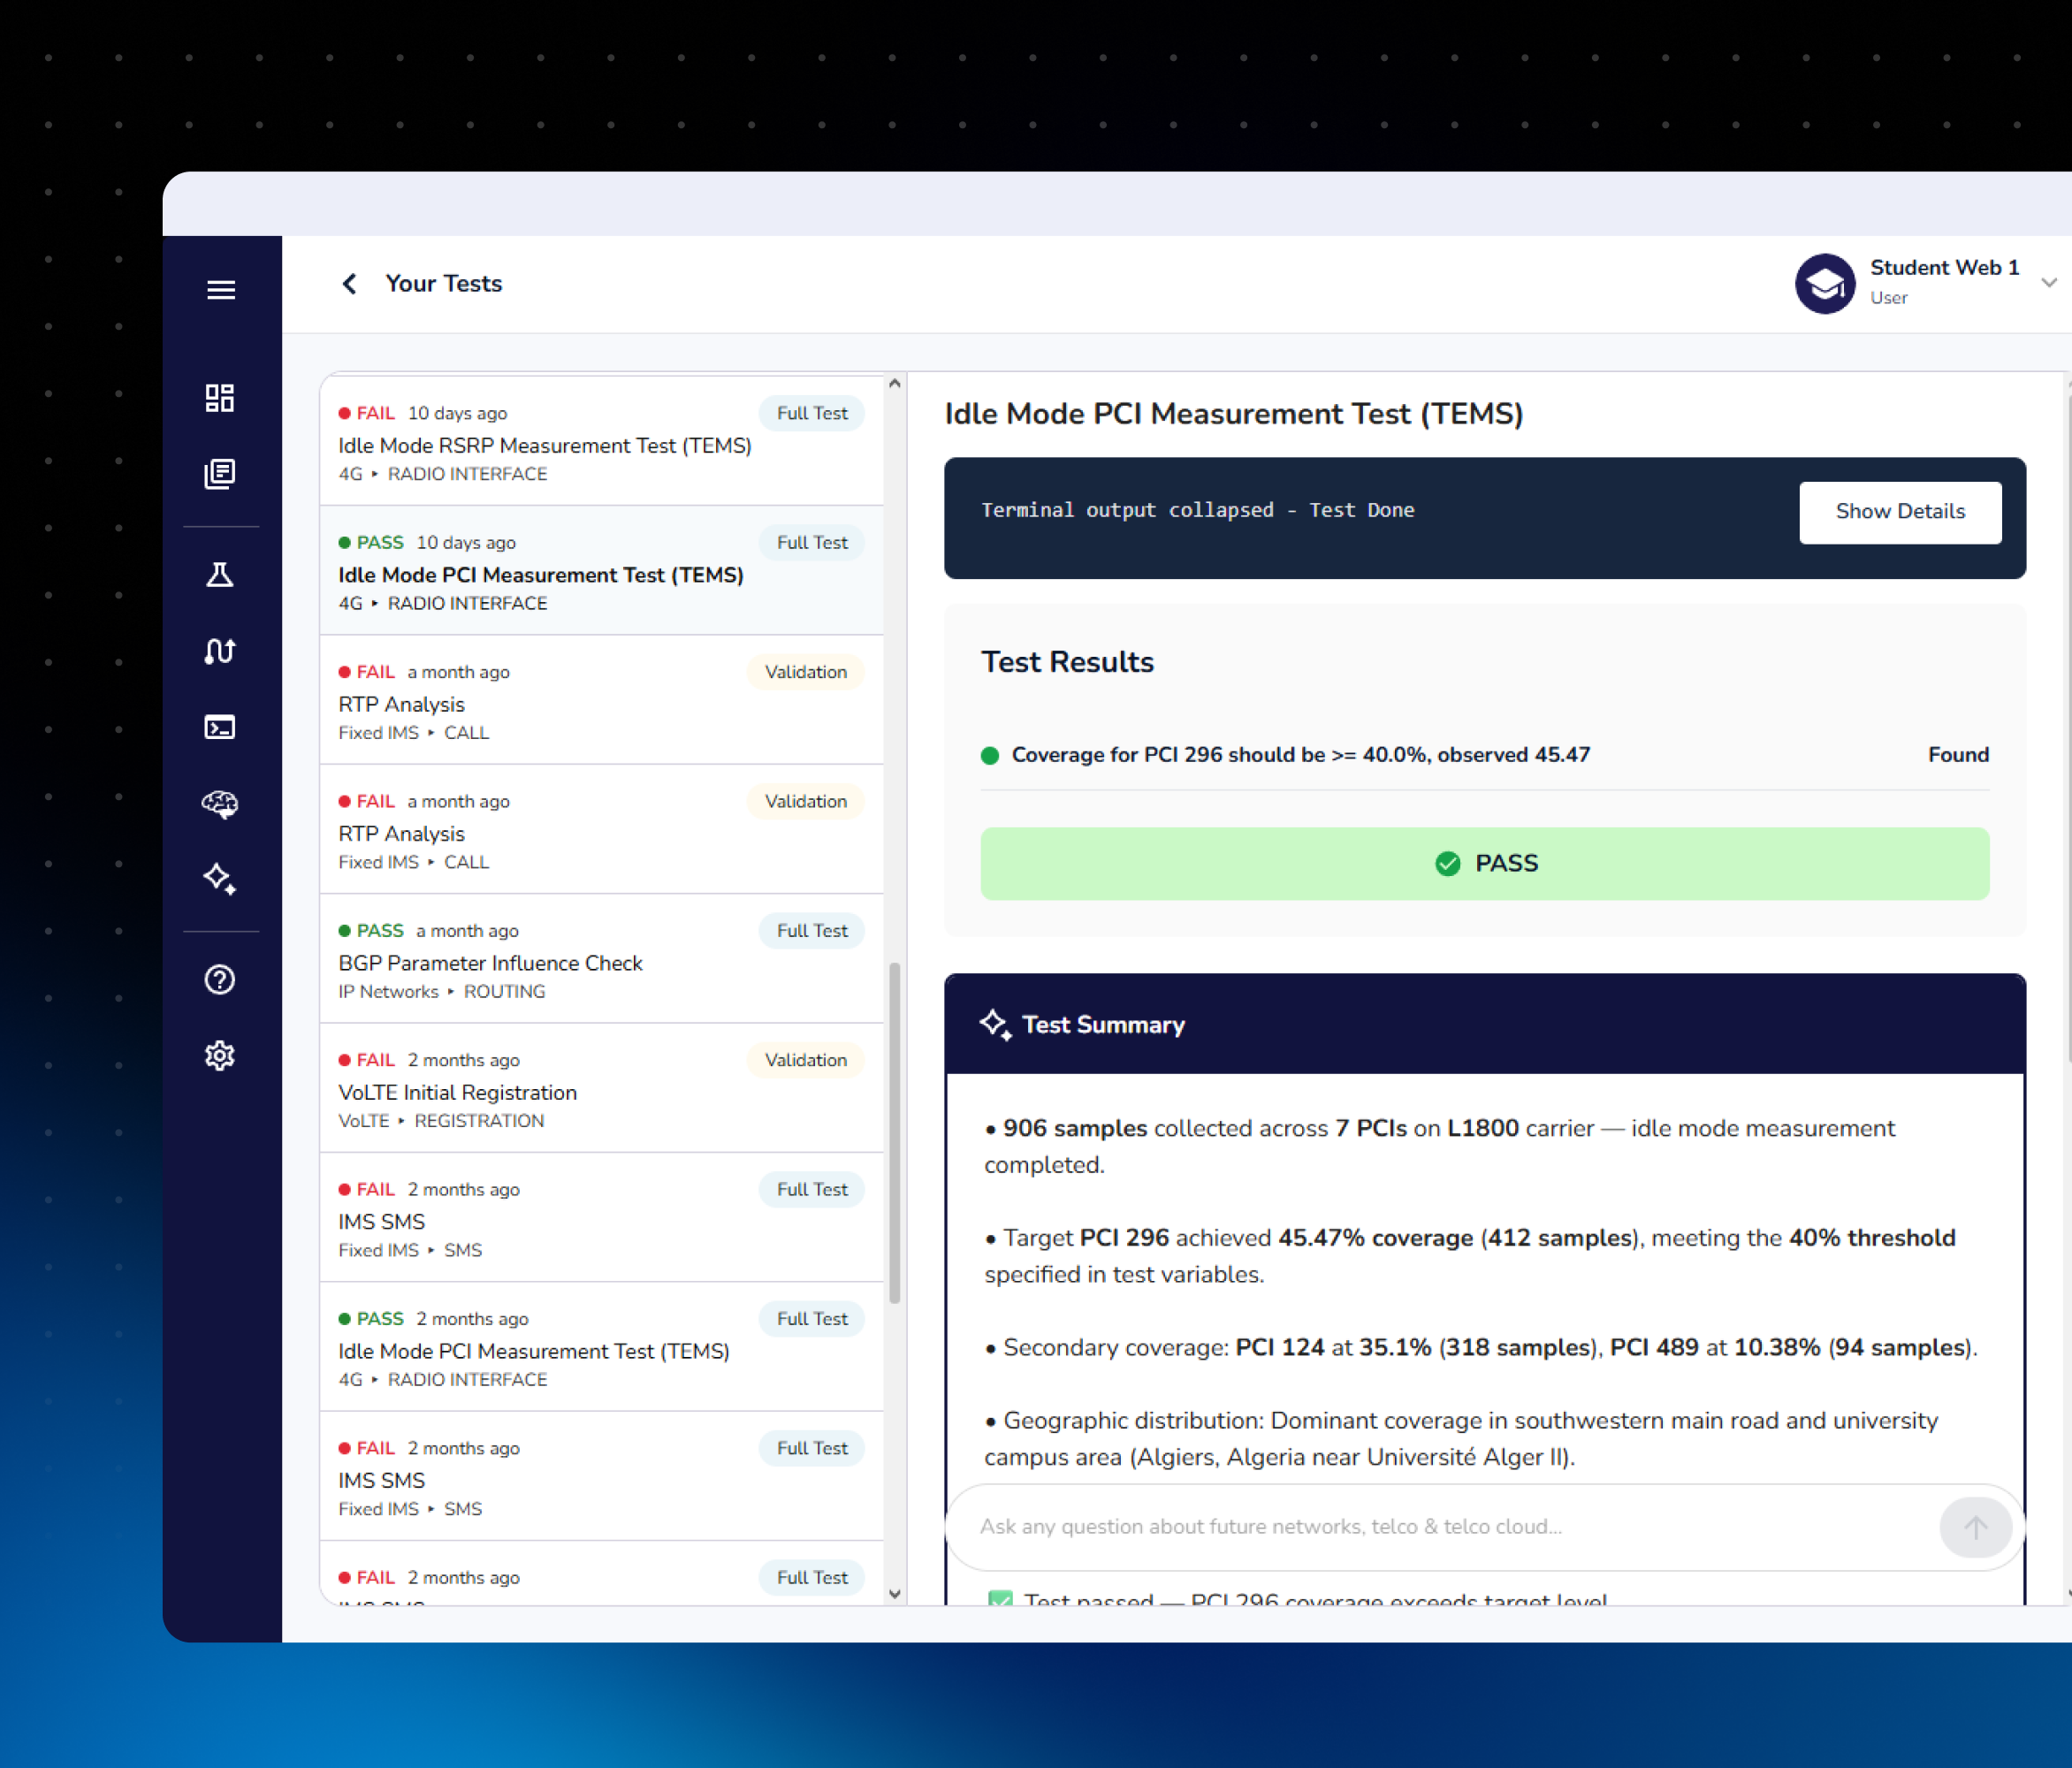2072x1768 pixels.
Task: Click the test list scrollbar thumb
Action: (x=895, y=1132)
